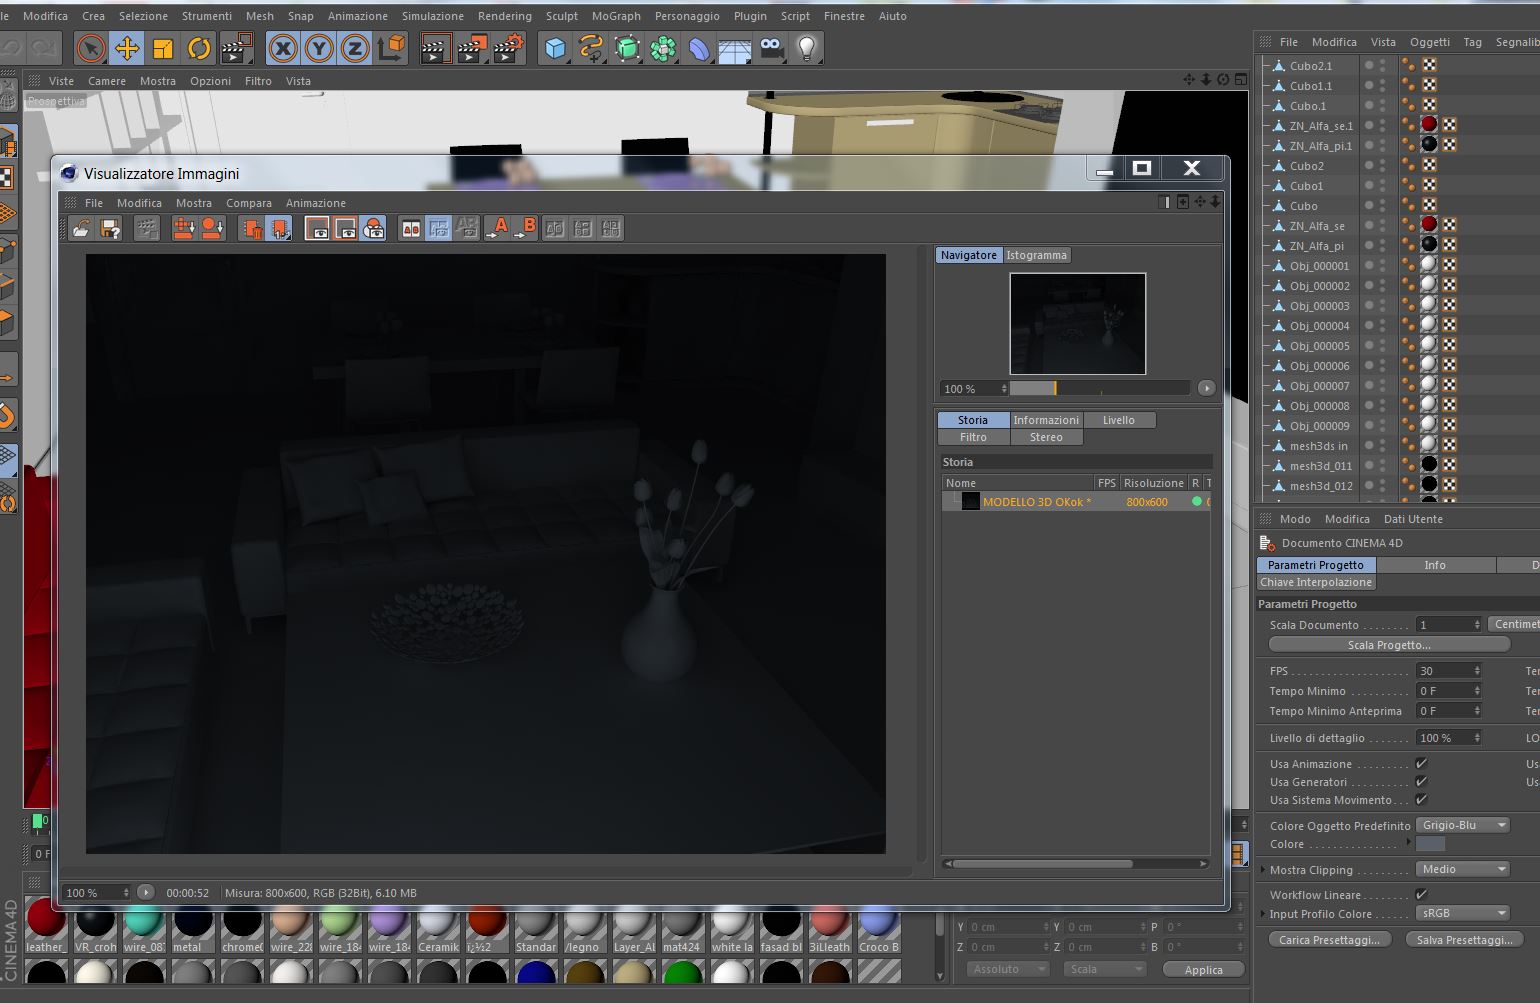Uncheck the Usa Animazione checkbox
This screenshot has width=1540, height=1003.
tap(1421, 764)
